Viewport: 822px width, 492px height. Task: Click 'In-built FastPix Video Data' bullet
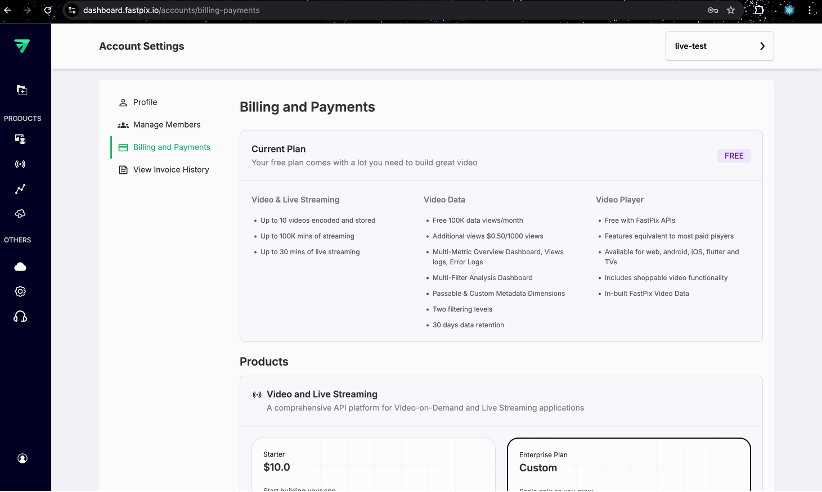click(646, 293)
